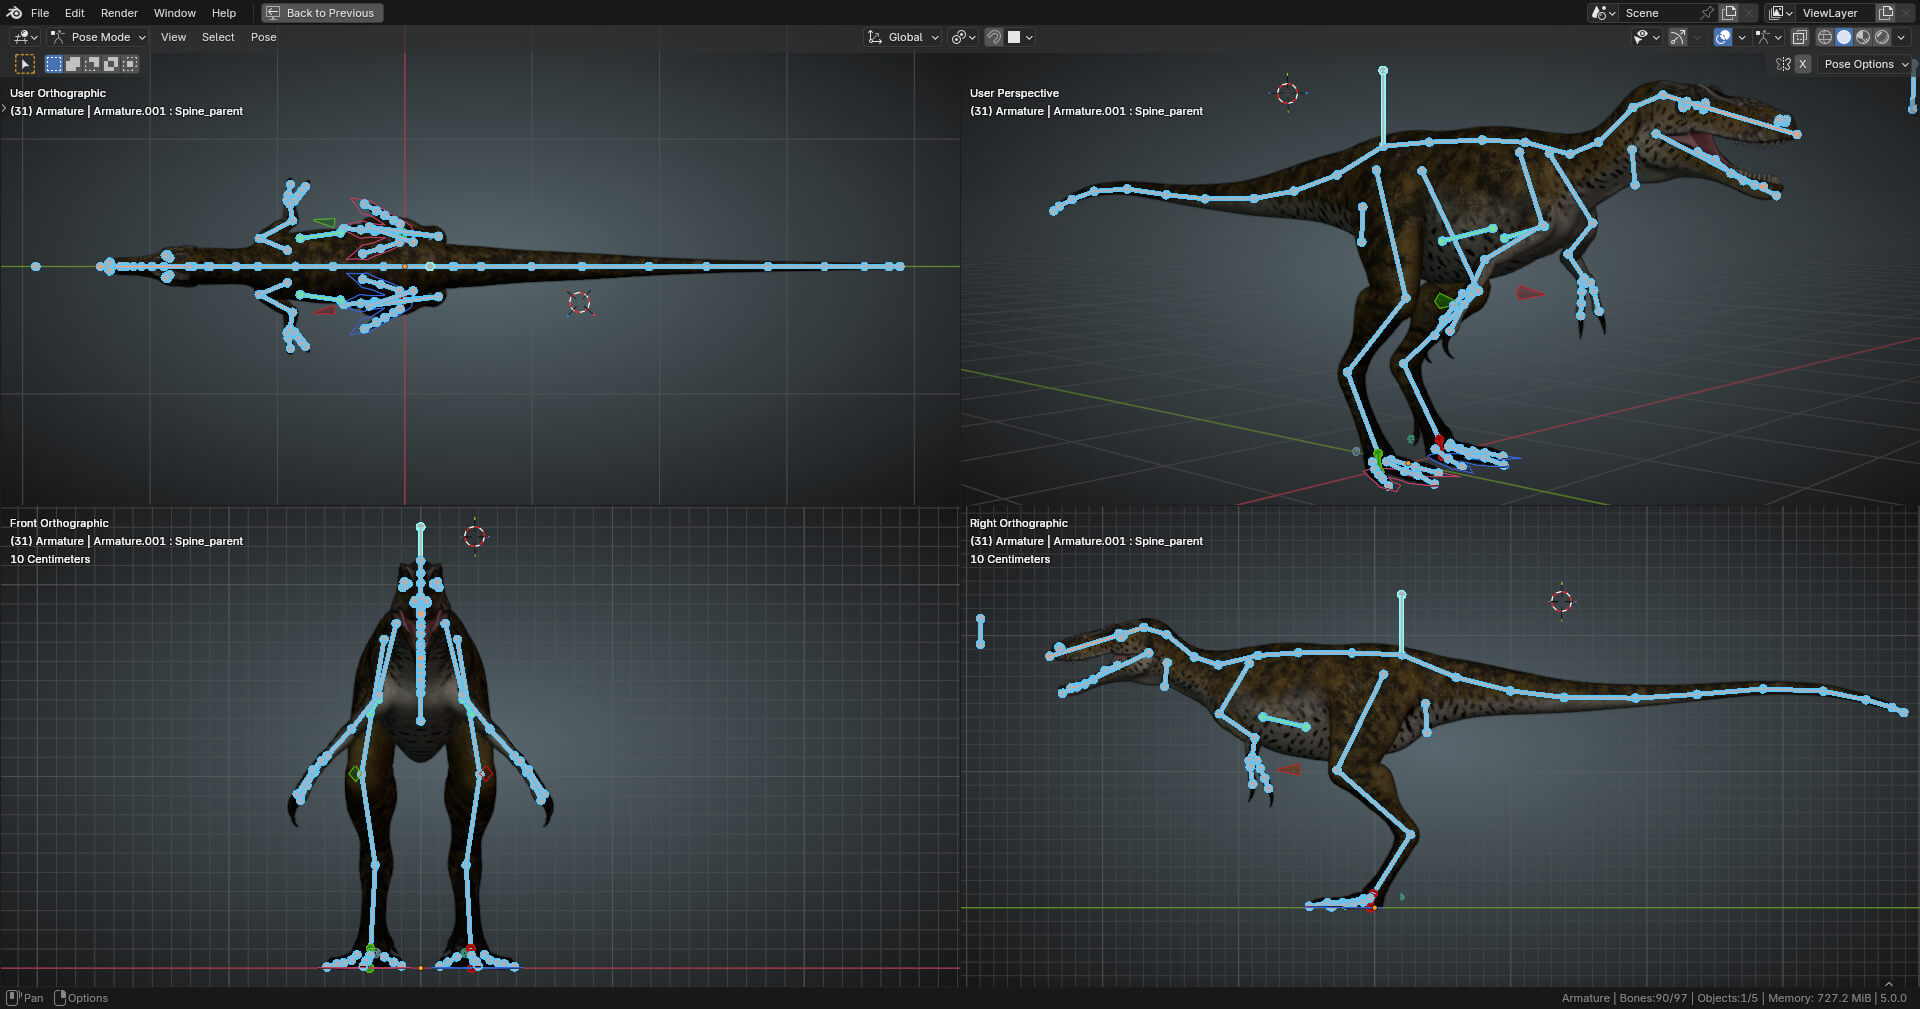Choose the Invert Selection mode icon

pos(111,64)
